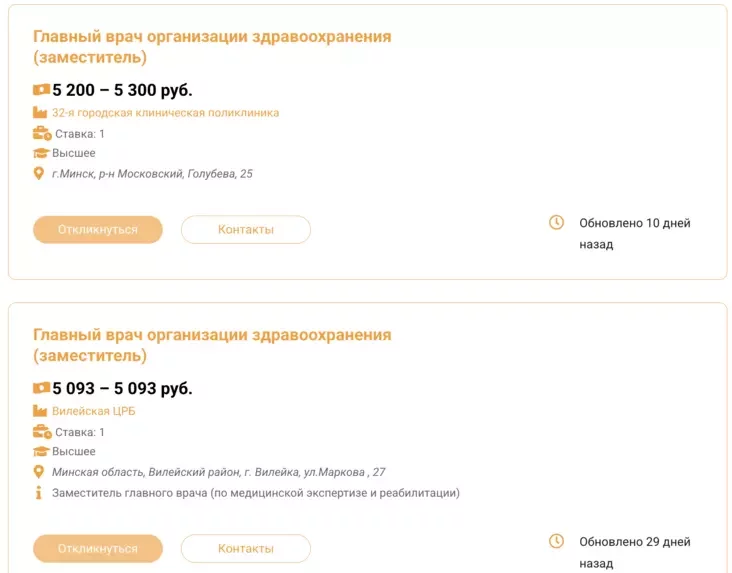Click the info icon beside Заместитель главного врача

(x=39, y=492)
